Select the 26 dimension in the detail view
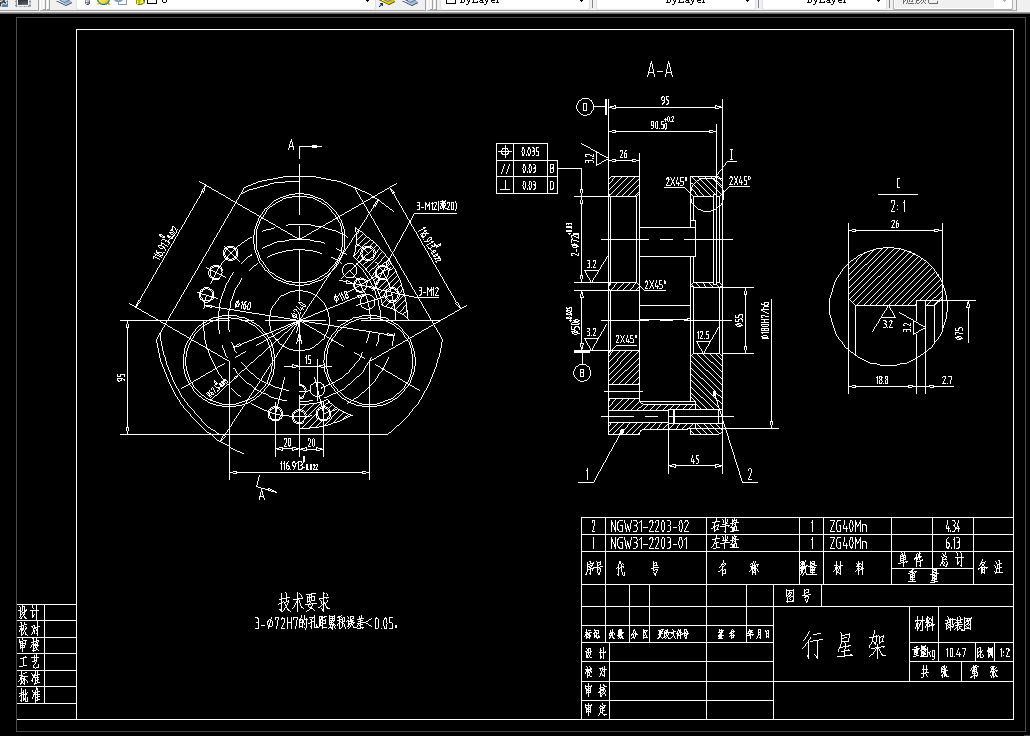Image resolution: width=1030 pixels, height=736 pixels. point(895,225)
